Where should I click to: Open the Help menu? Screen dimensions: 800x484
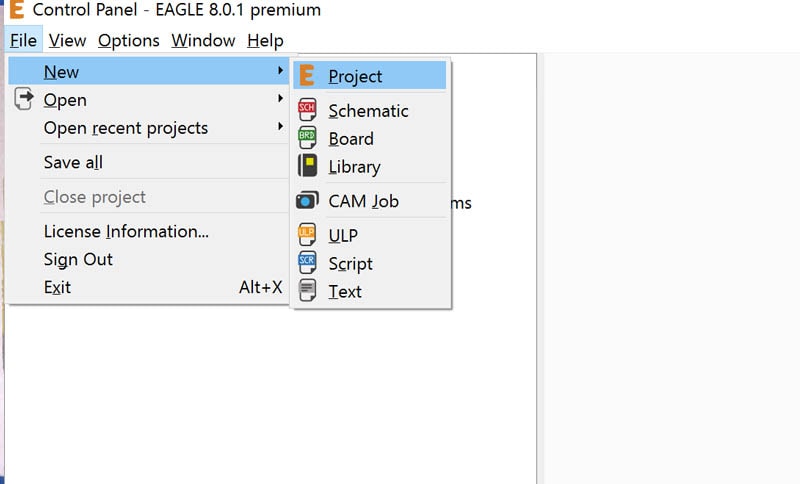point(265,40)
